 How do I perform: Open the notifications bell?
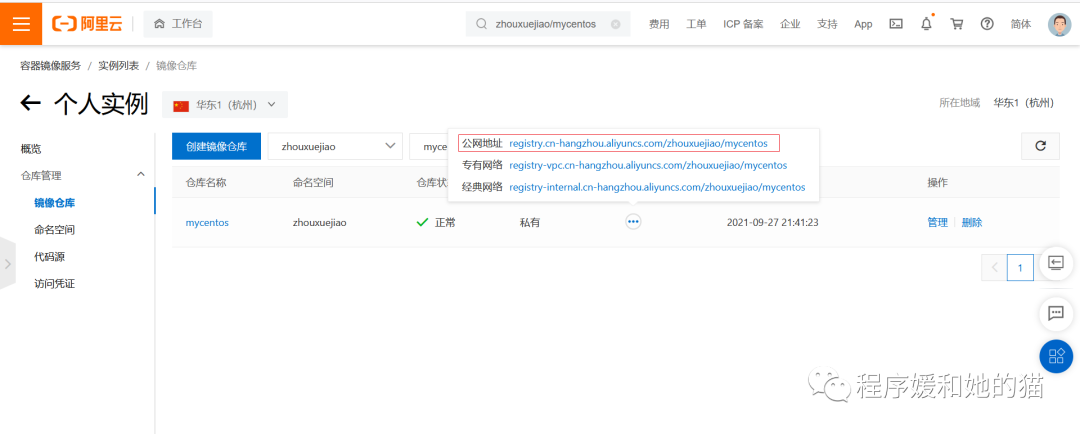926,23
